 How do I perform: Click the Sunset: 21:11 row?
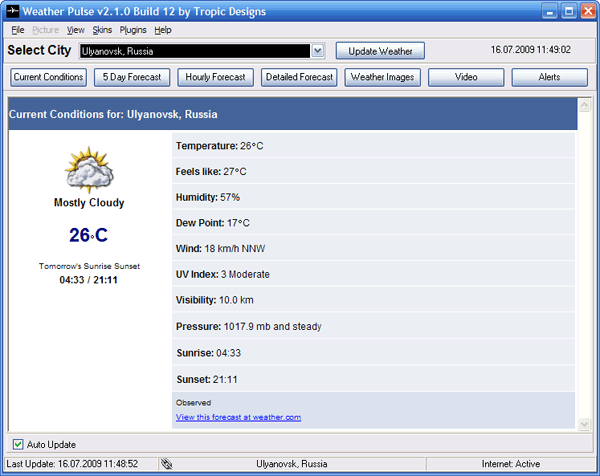pyautogui.click(x=373, y=379)
